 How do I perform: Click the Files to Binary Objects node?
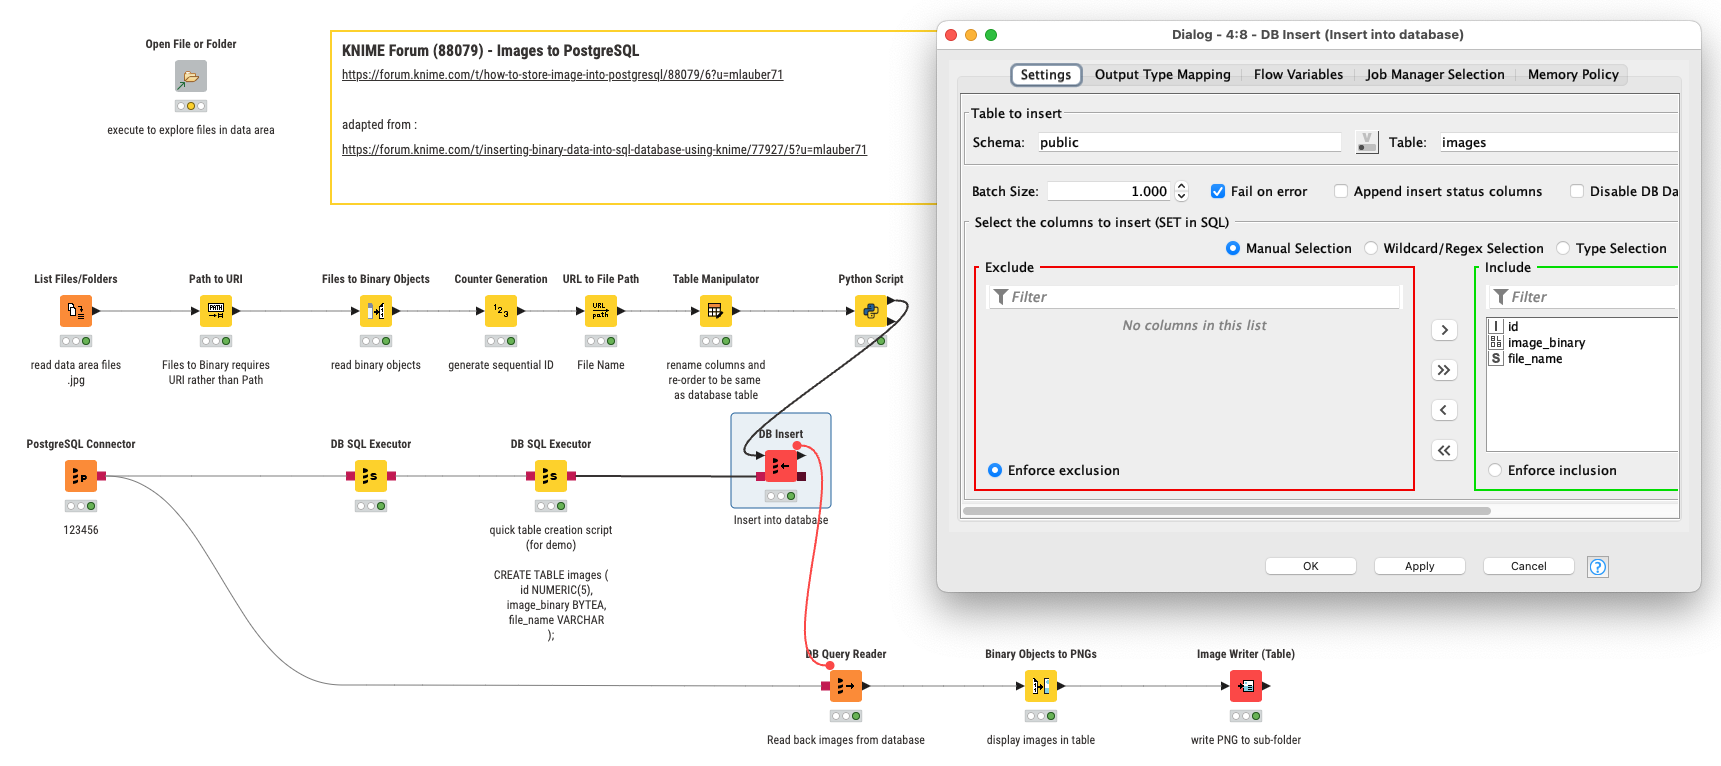click(376, 311)
